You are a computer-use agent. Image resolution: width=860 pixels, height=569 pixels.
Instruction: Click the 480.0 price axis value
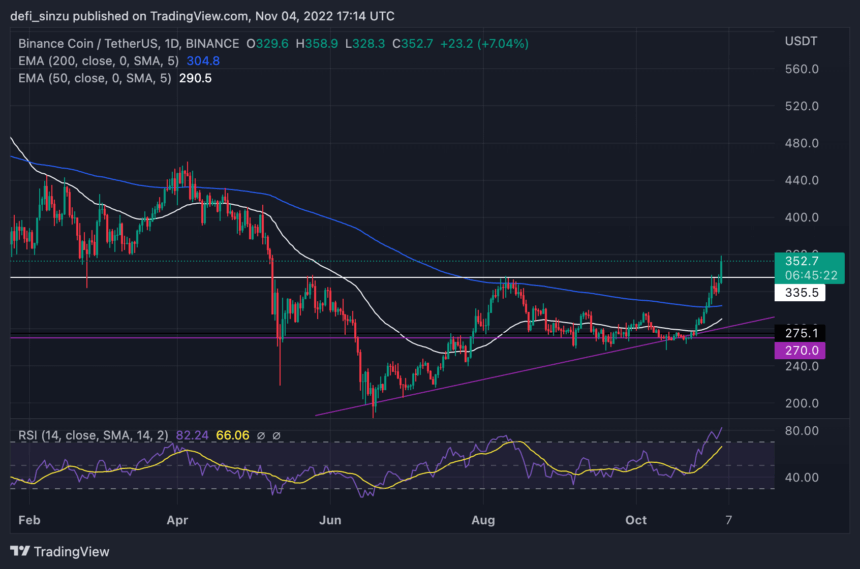(x=802, y=143)
